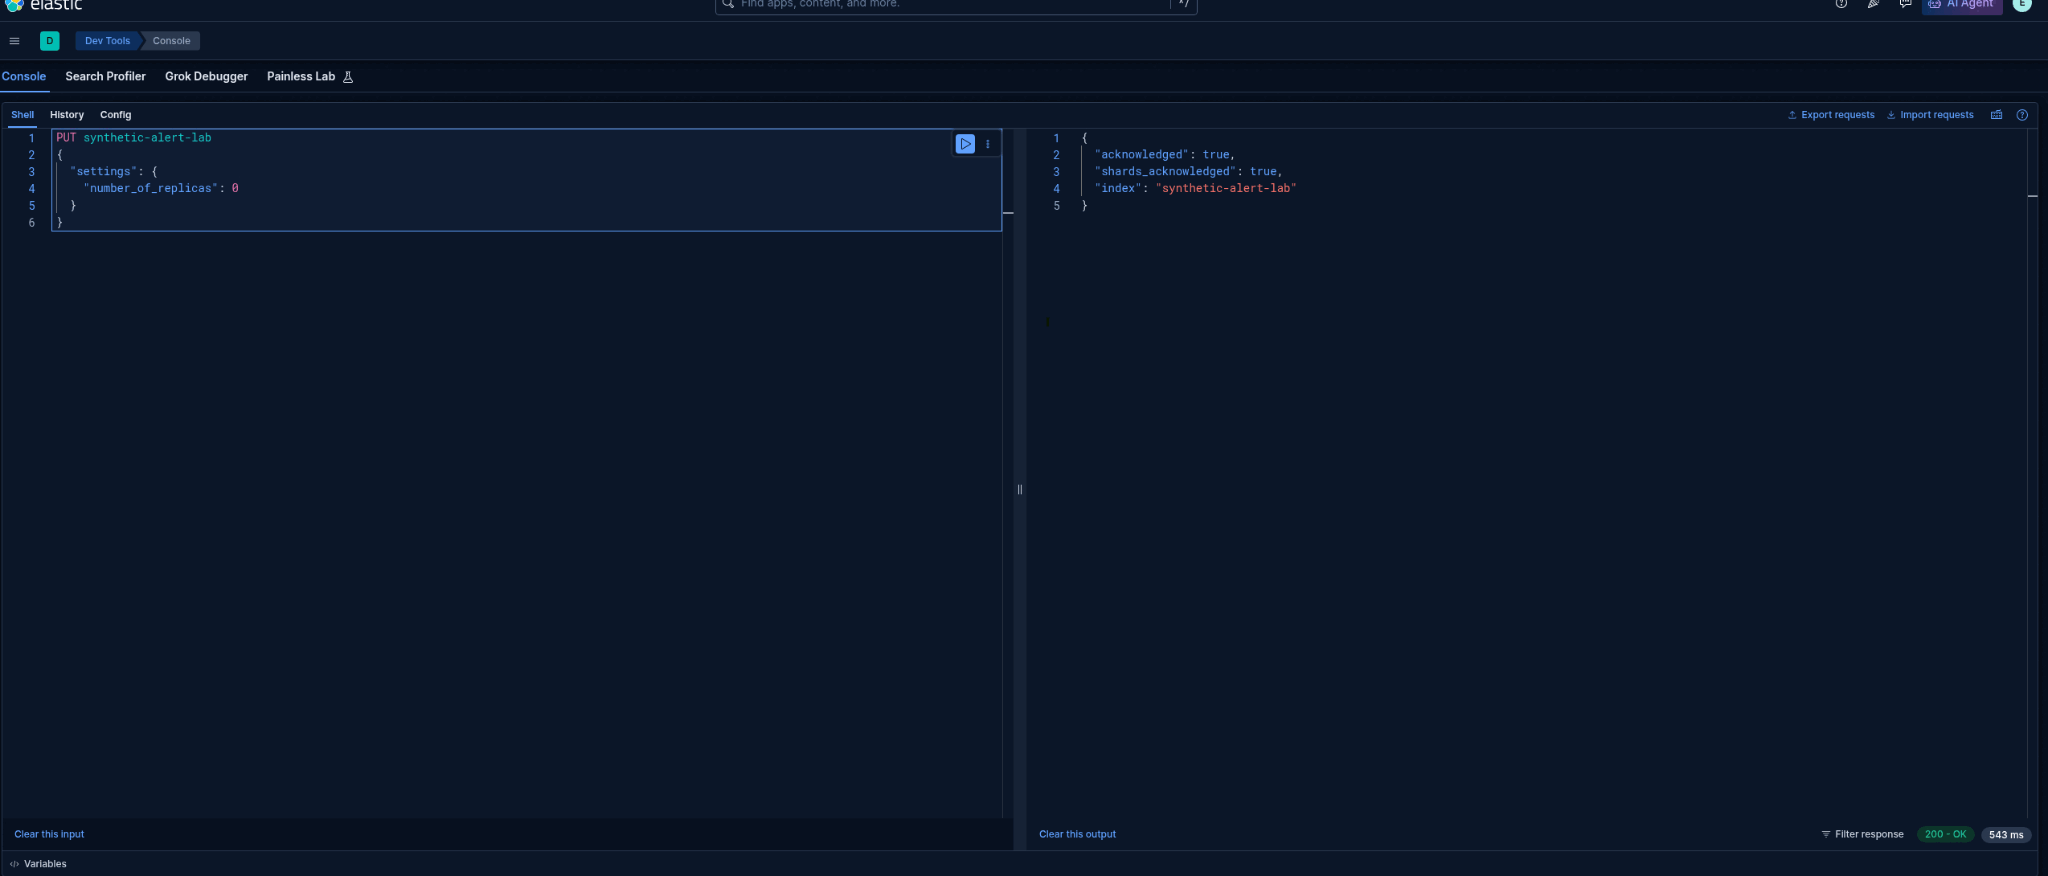
Task: Open the top-bar help menu icon
Action: [x=1841, y=4]
